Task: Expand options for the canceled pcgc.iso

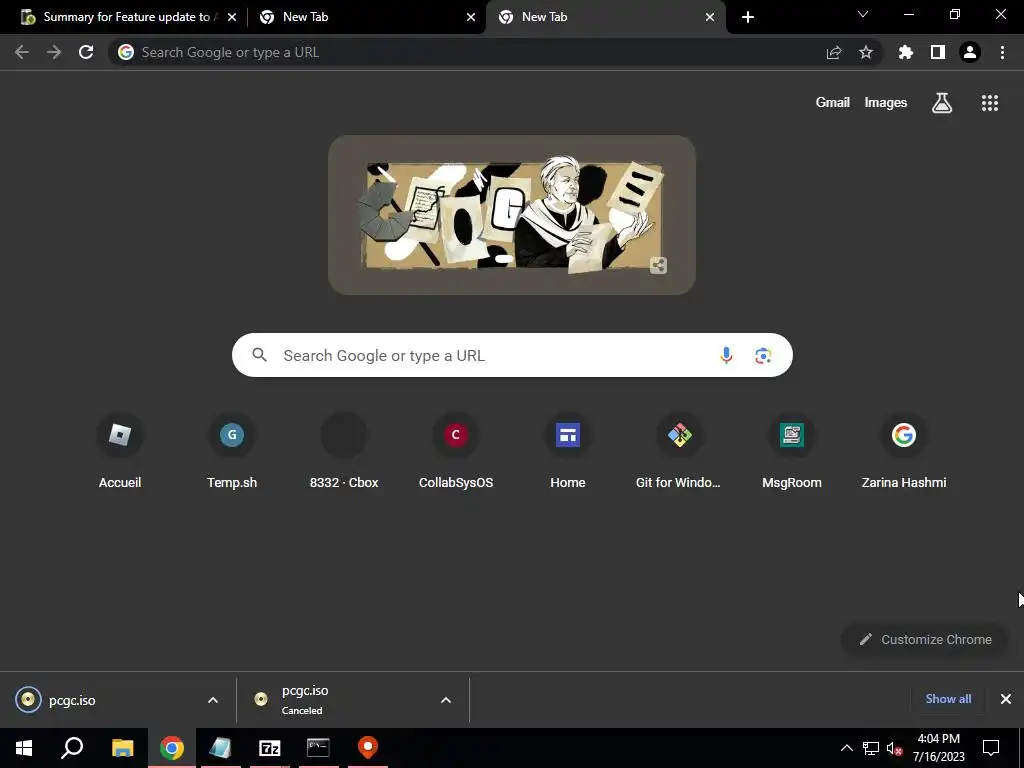Action: pos(446,700)
